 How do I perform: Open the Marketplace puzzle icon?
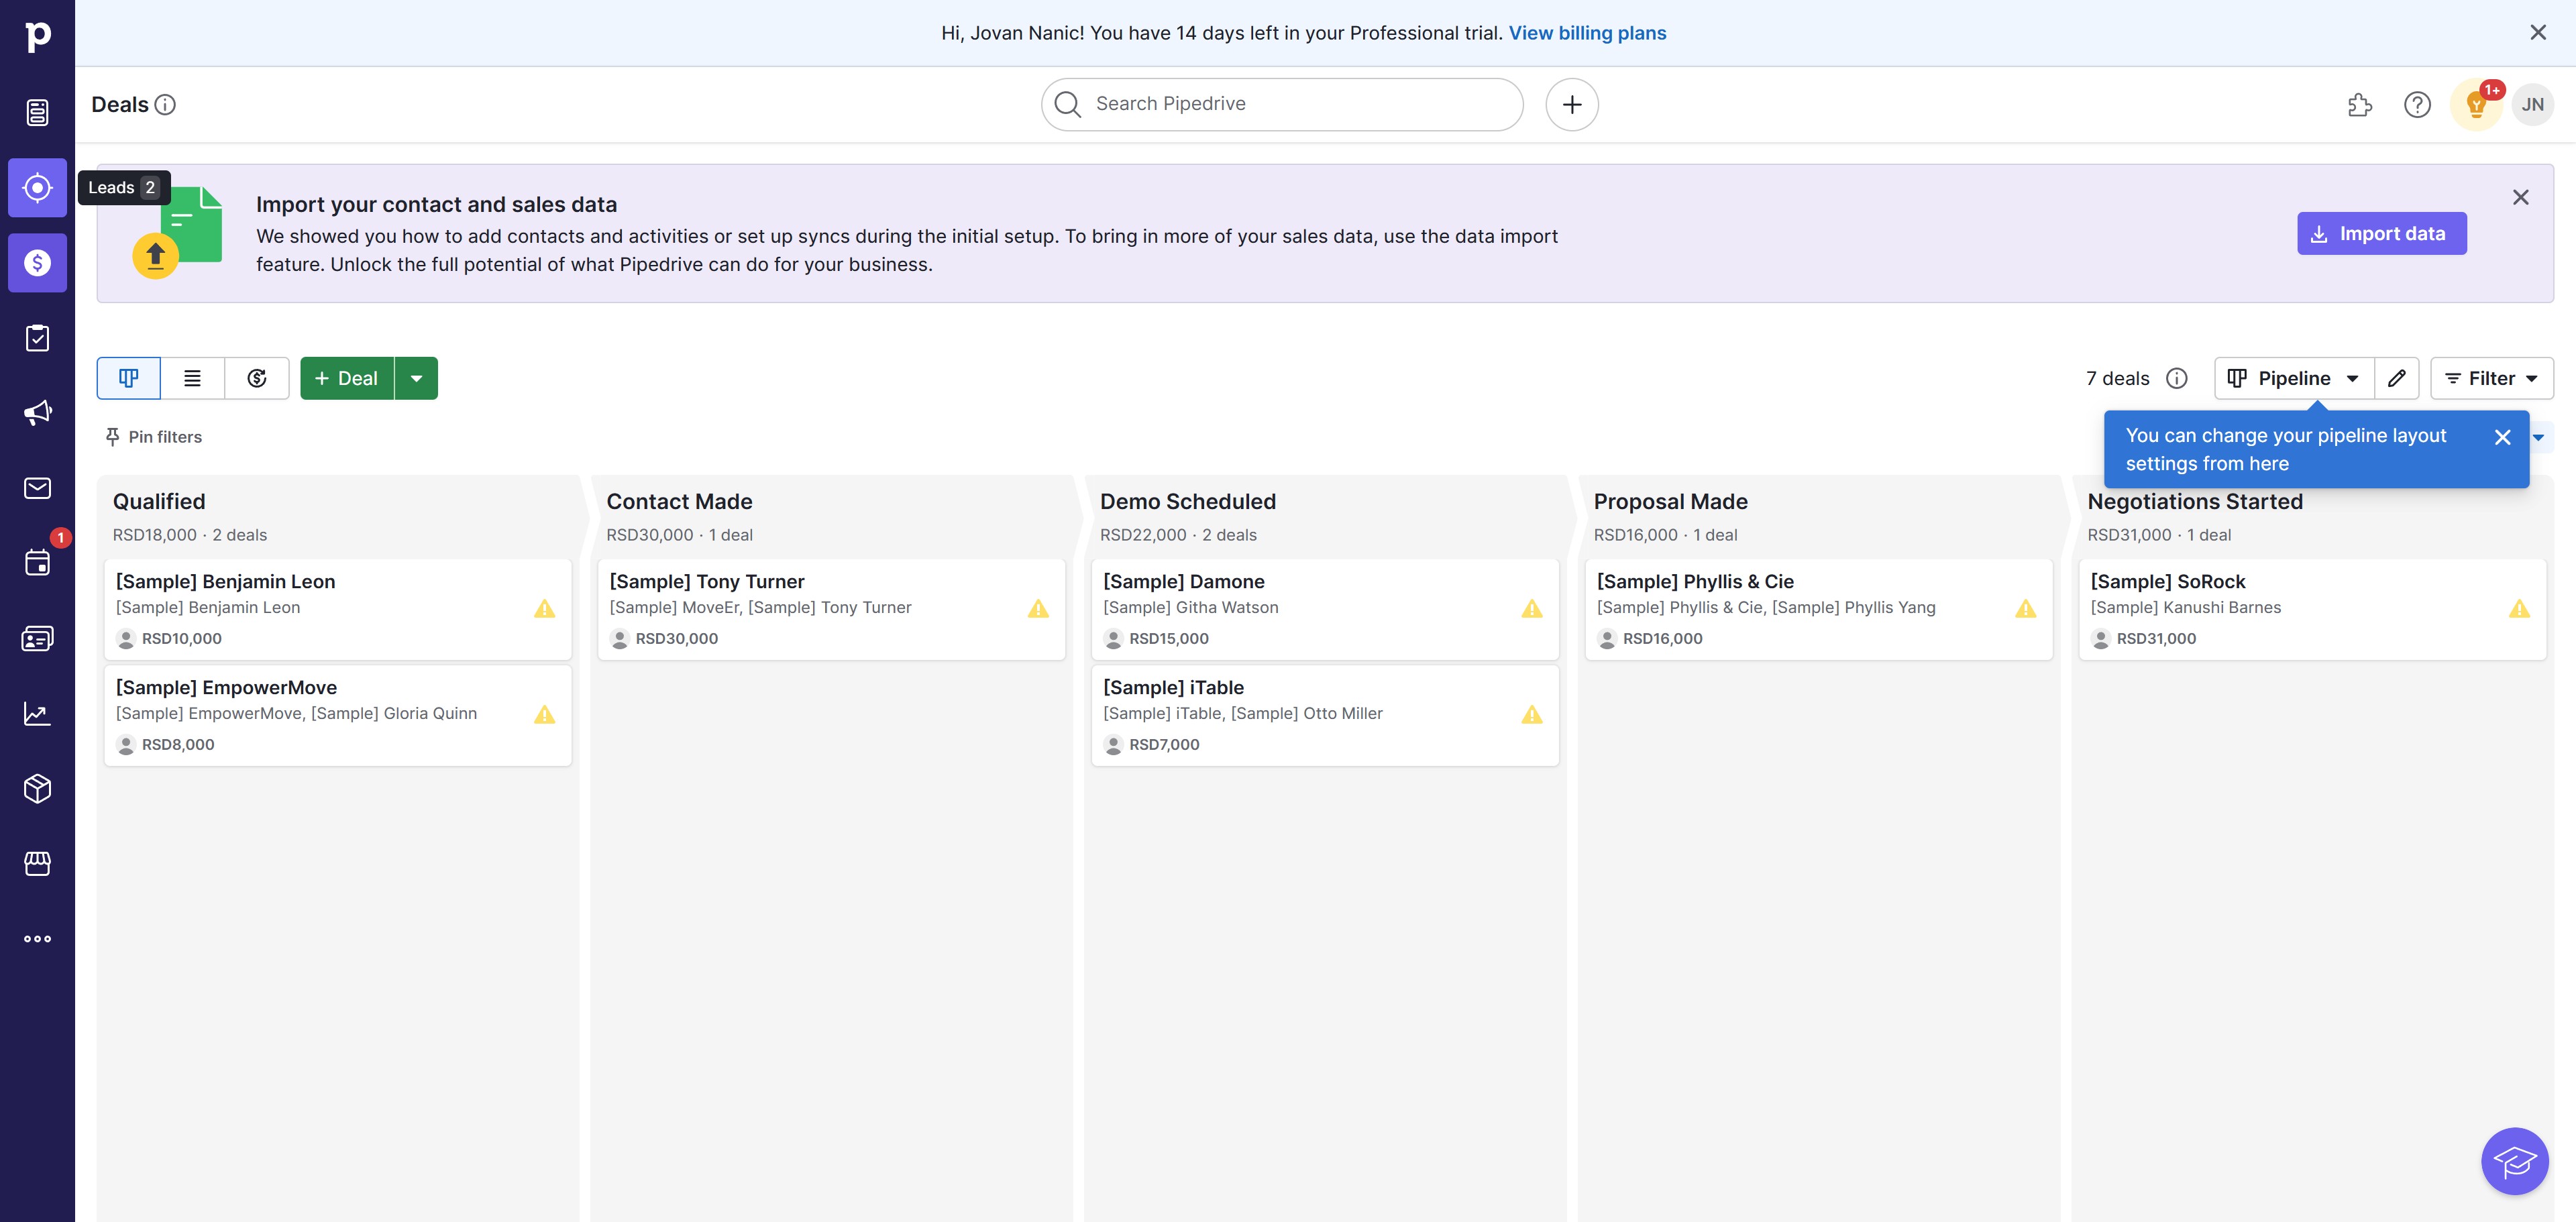[2359, 105]
